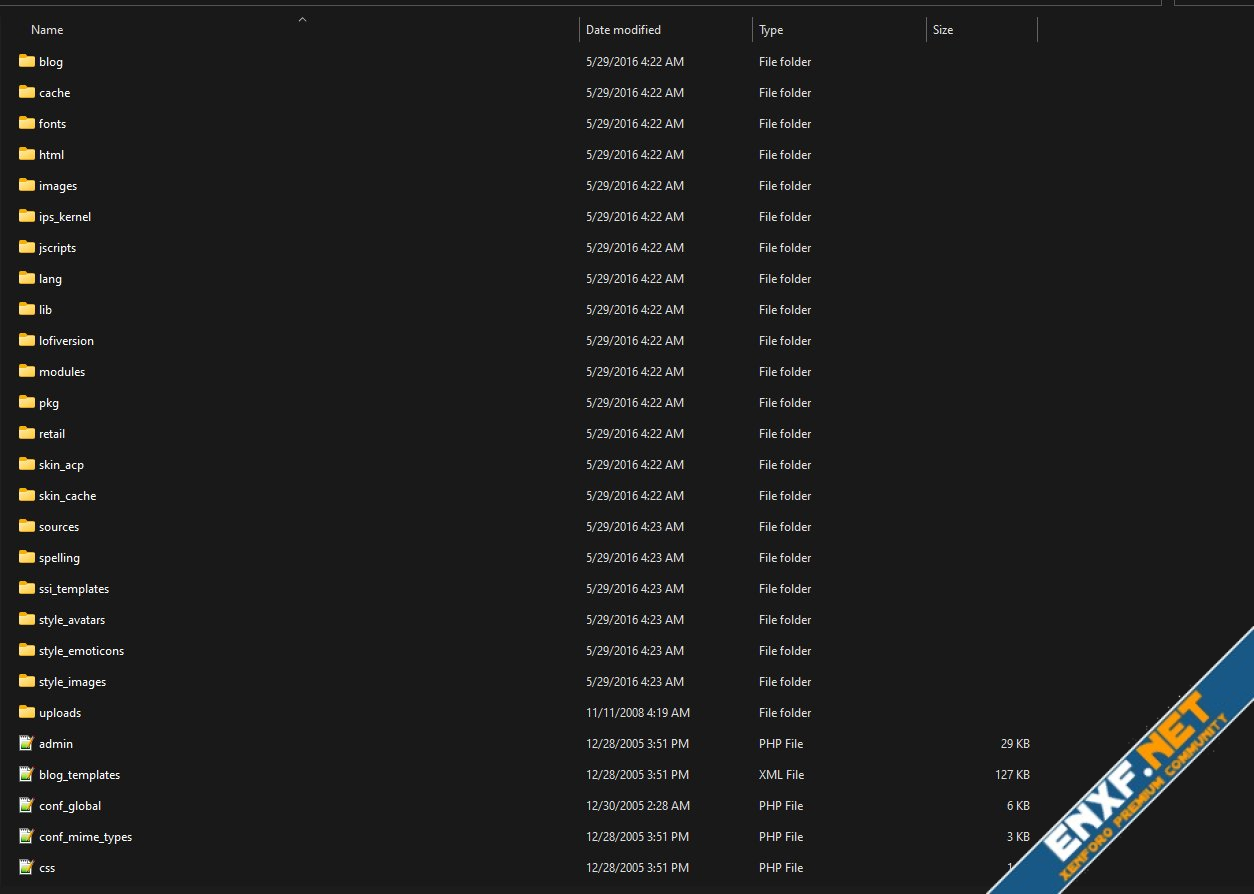Click the css PHP file icon
1254x894 pixels.
[x=27, y=868]
